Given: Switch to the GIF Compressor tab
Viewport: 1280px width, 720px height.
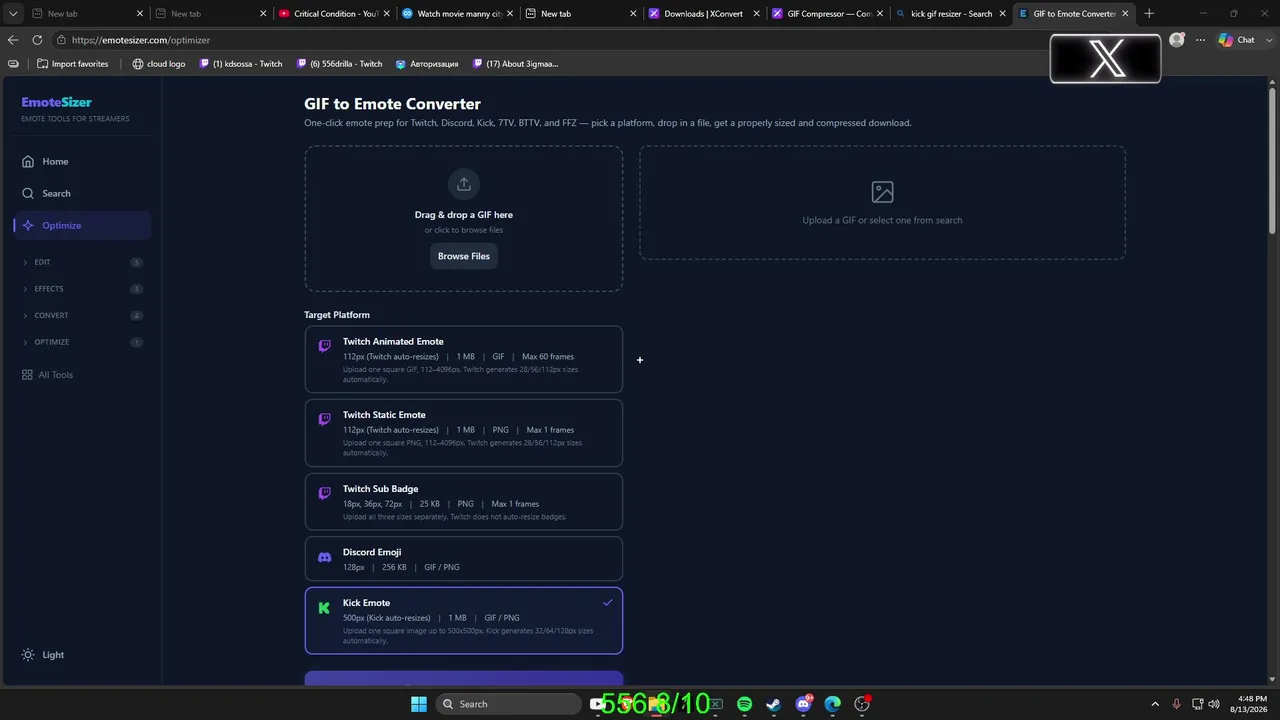Looking at the screenshot, I should pyautogui.click(x=827, y=14).
